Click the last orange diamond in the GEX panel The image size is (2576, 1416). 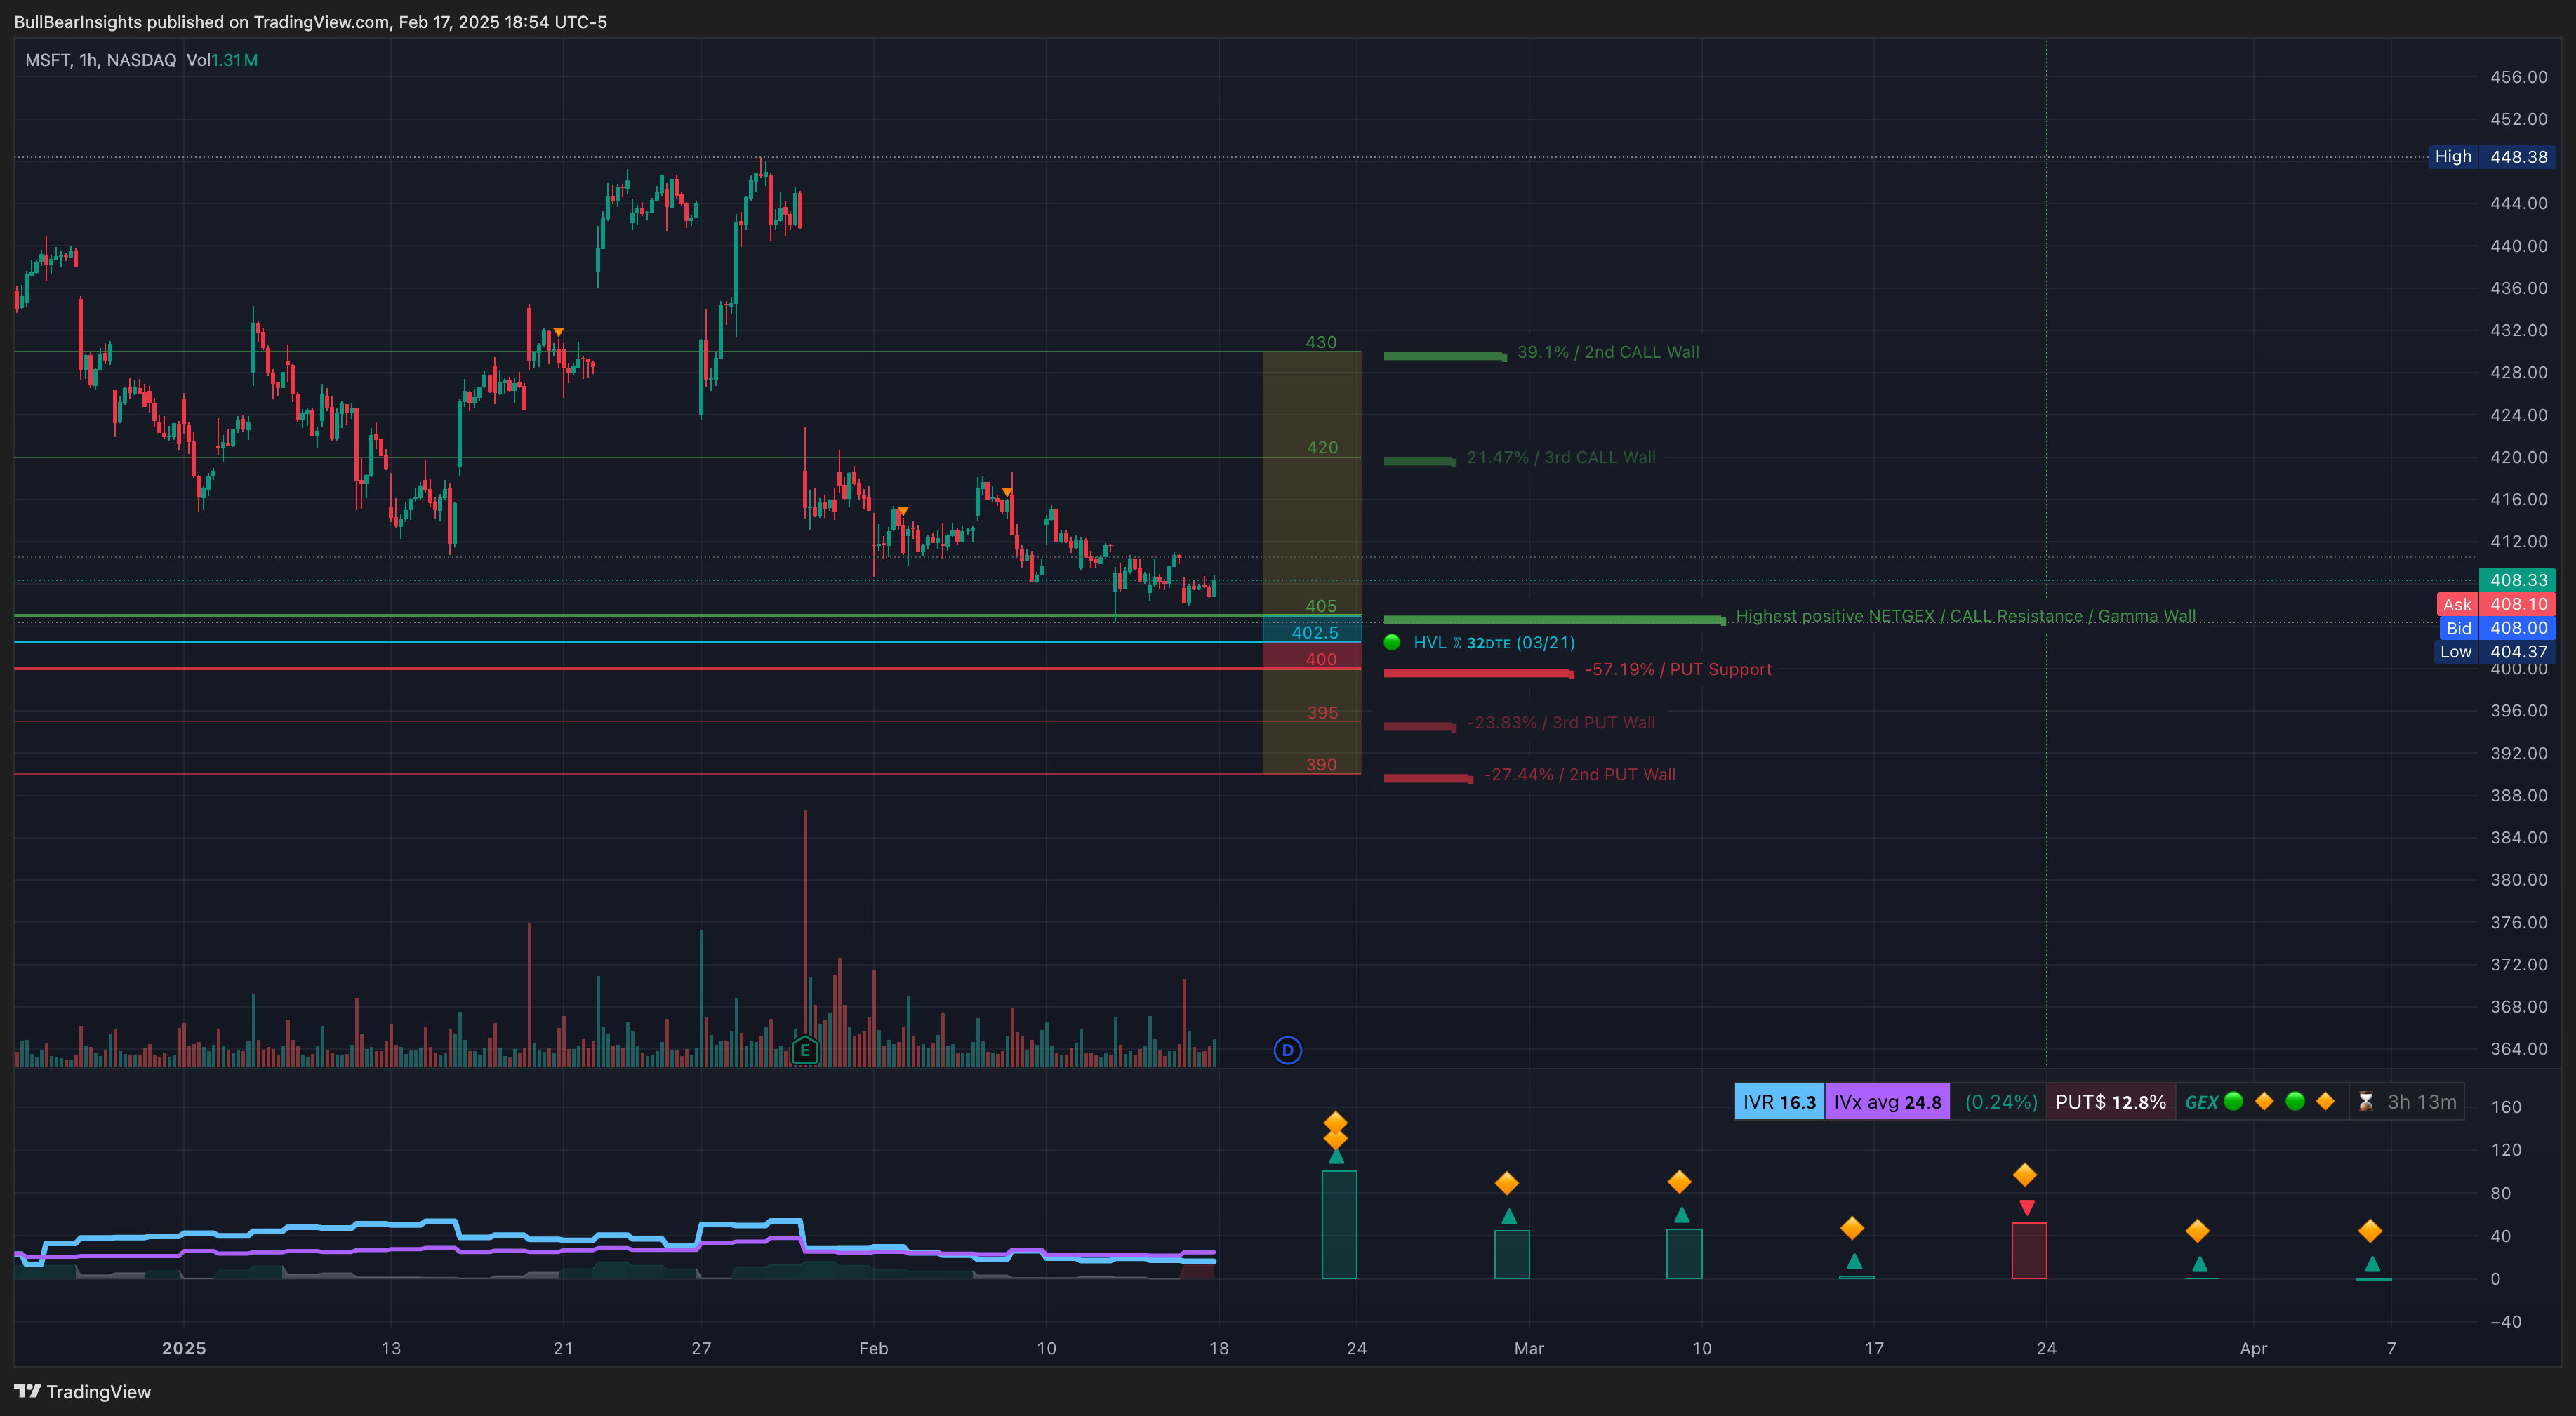[x=2325, y=1101]
